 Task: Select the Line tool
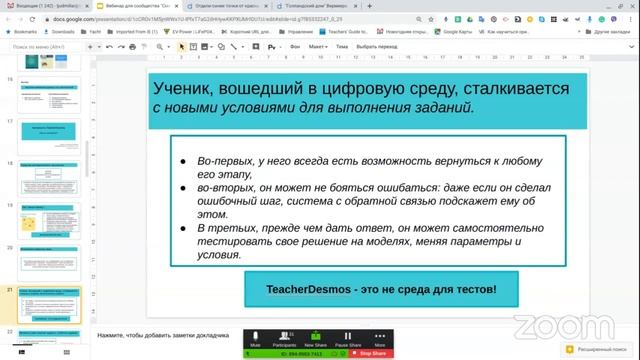233,47
